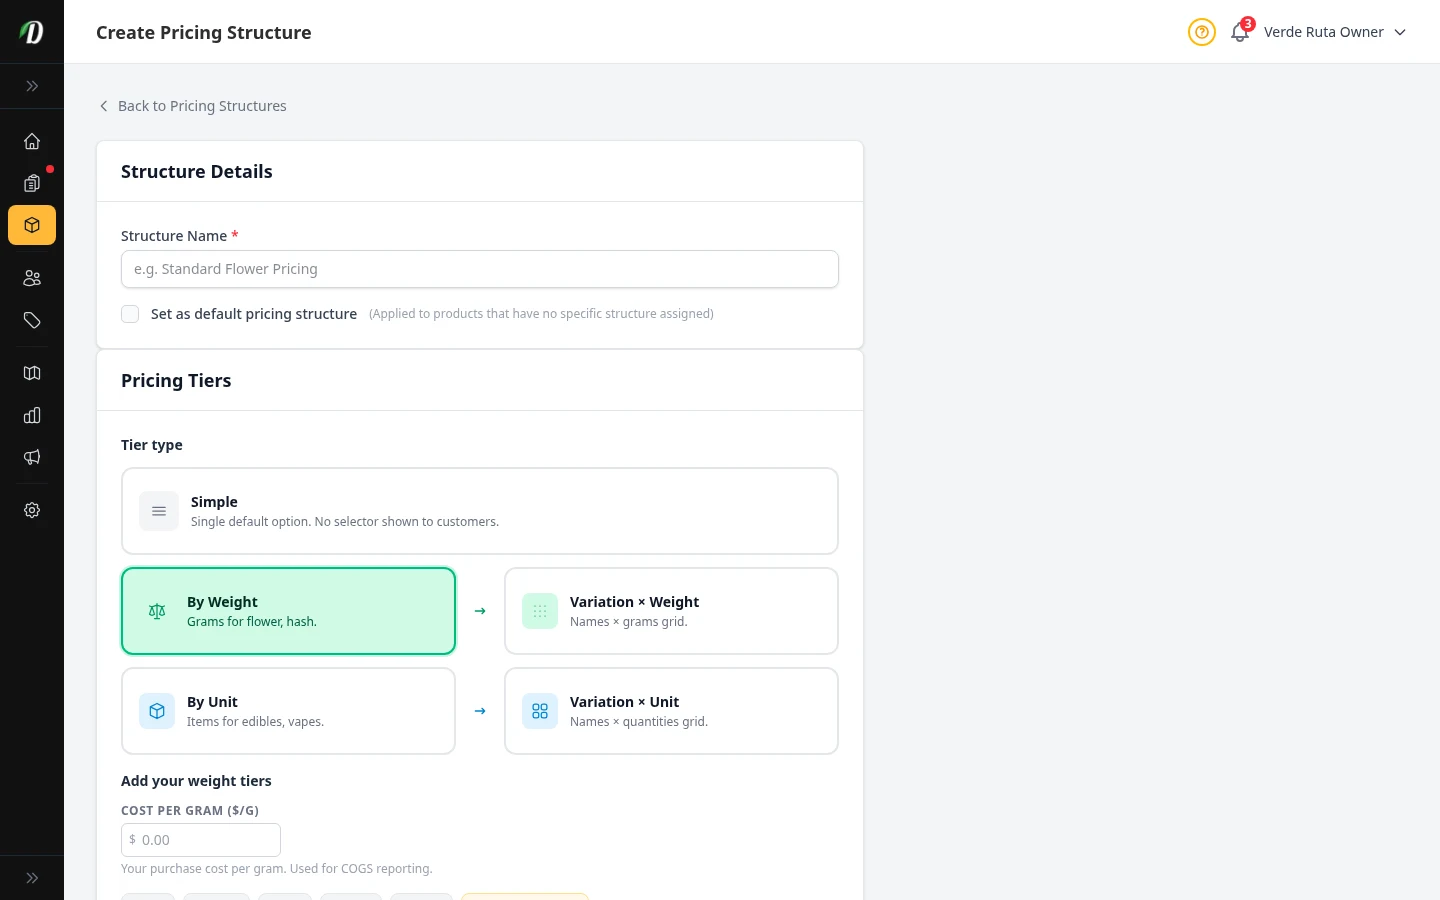
Task: Open the Customers icon in the sidebar
Action: (x=32, y=278)
